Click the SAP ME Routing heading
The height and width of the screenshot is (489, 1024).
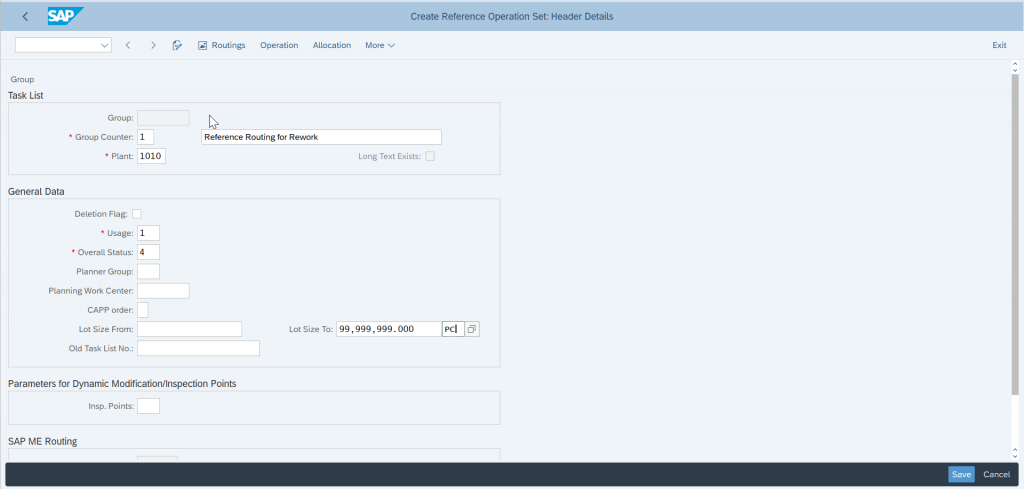coord(42,441)
